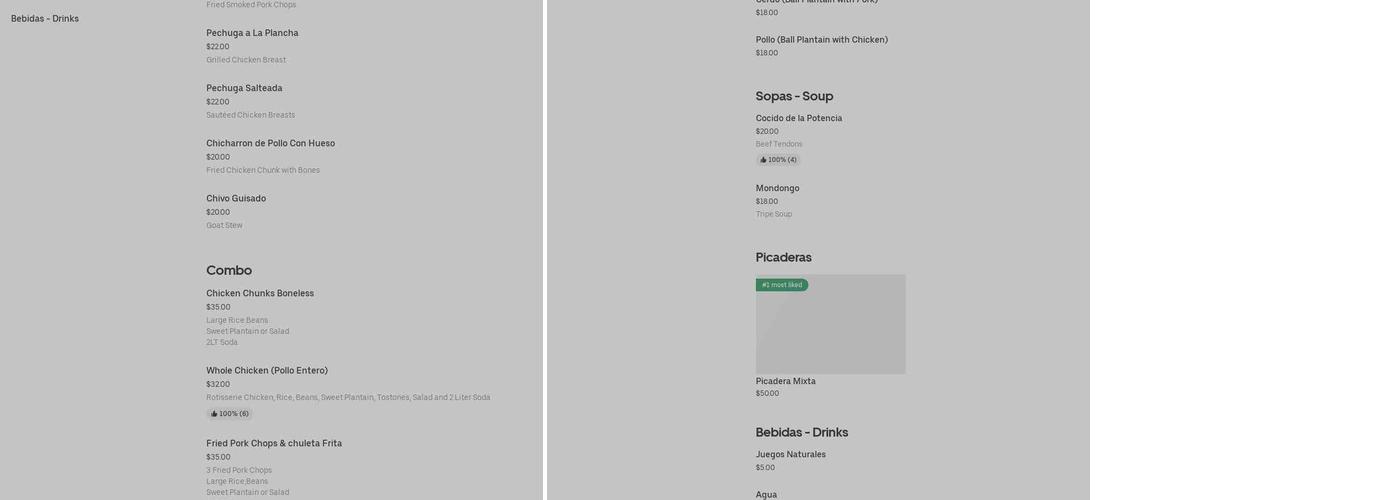The height and width of the screenshot is (500, 1400).
Task: Open the Cocido de la Potencia soup
Action: click(798, 118)
